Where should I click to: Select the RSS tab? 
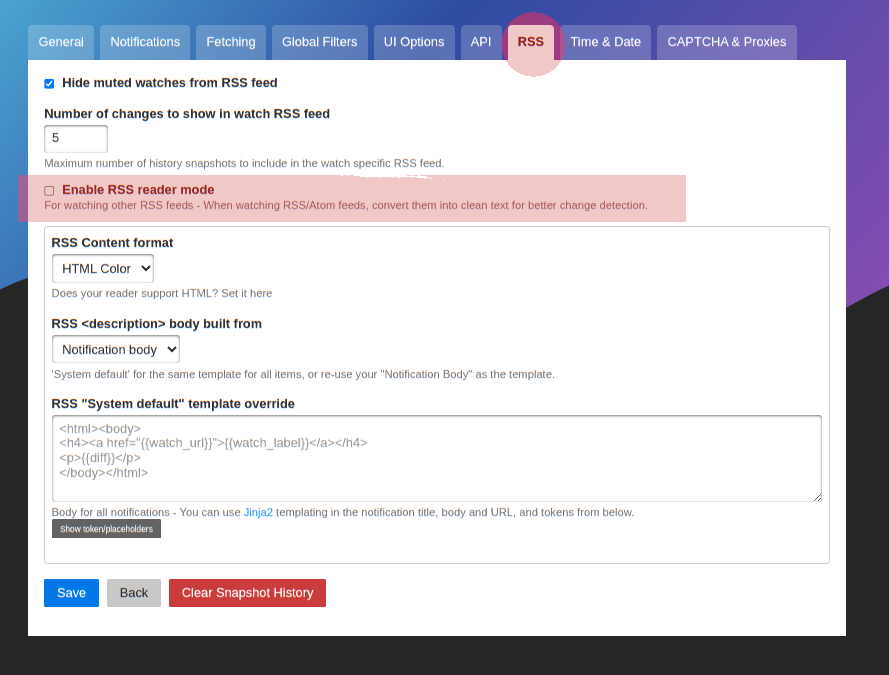(x=531, y=41)
